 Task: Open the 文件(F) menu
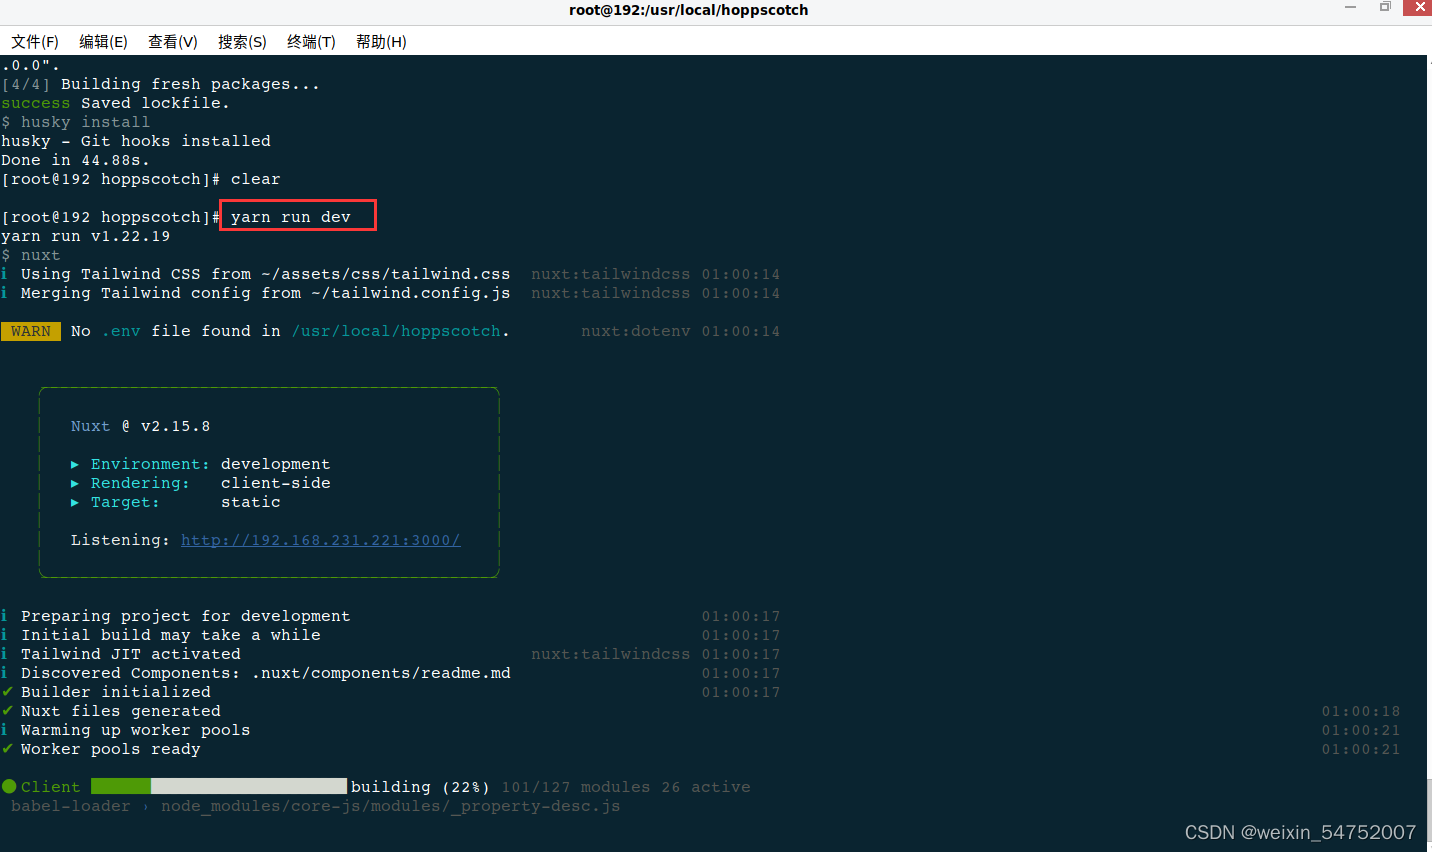(x=34, y=41)
